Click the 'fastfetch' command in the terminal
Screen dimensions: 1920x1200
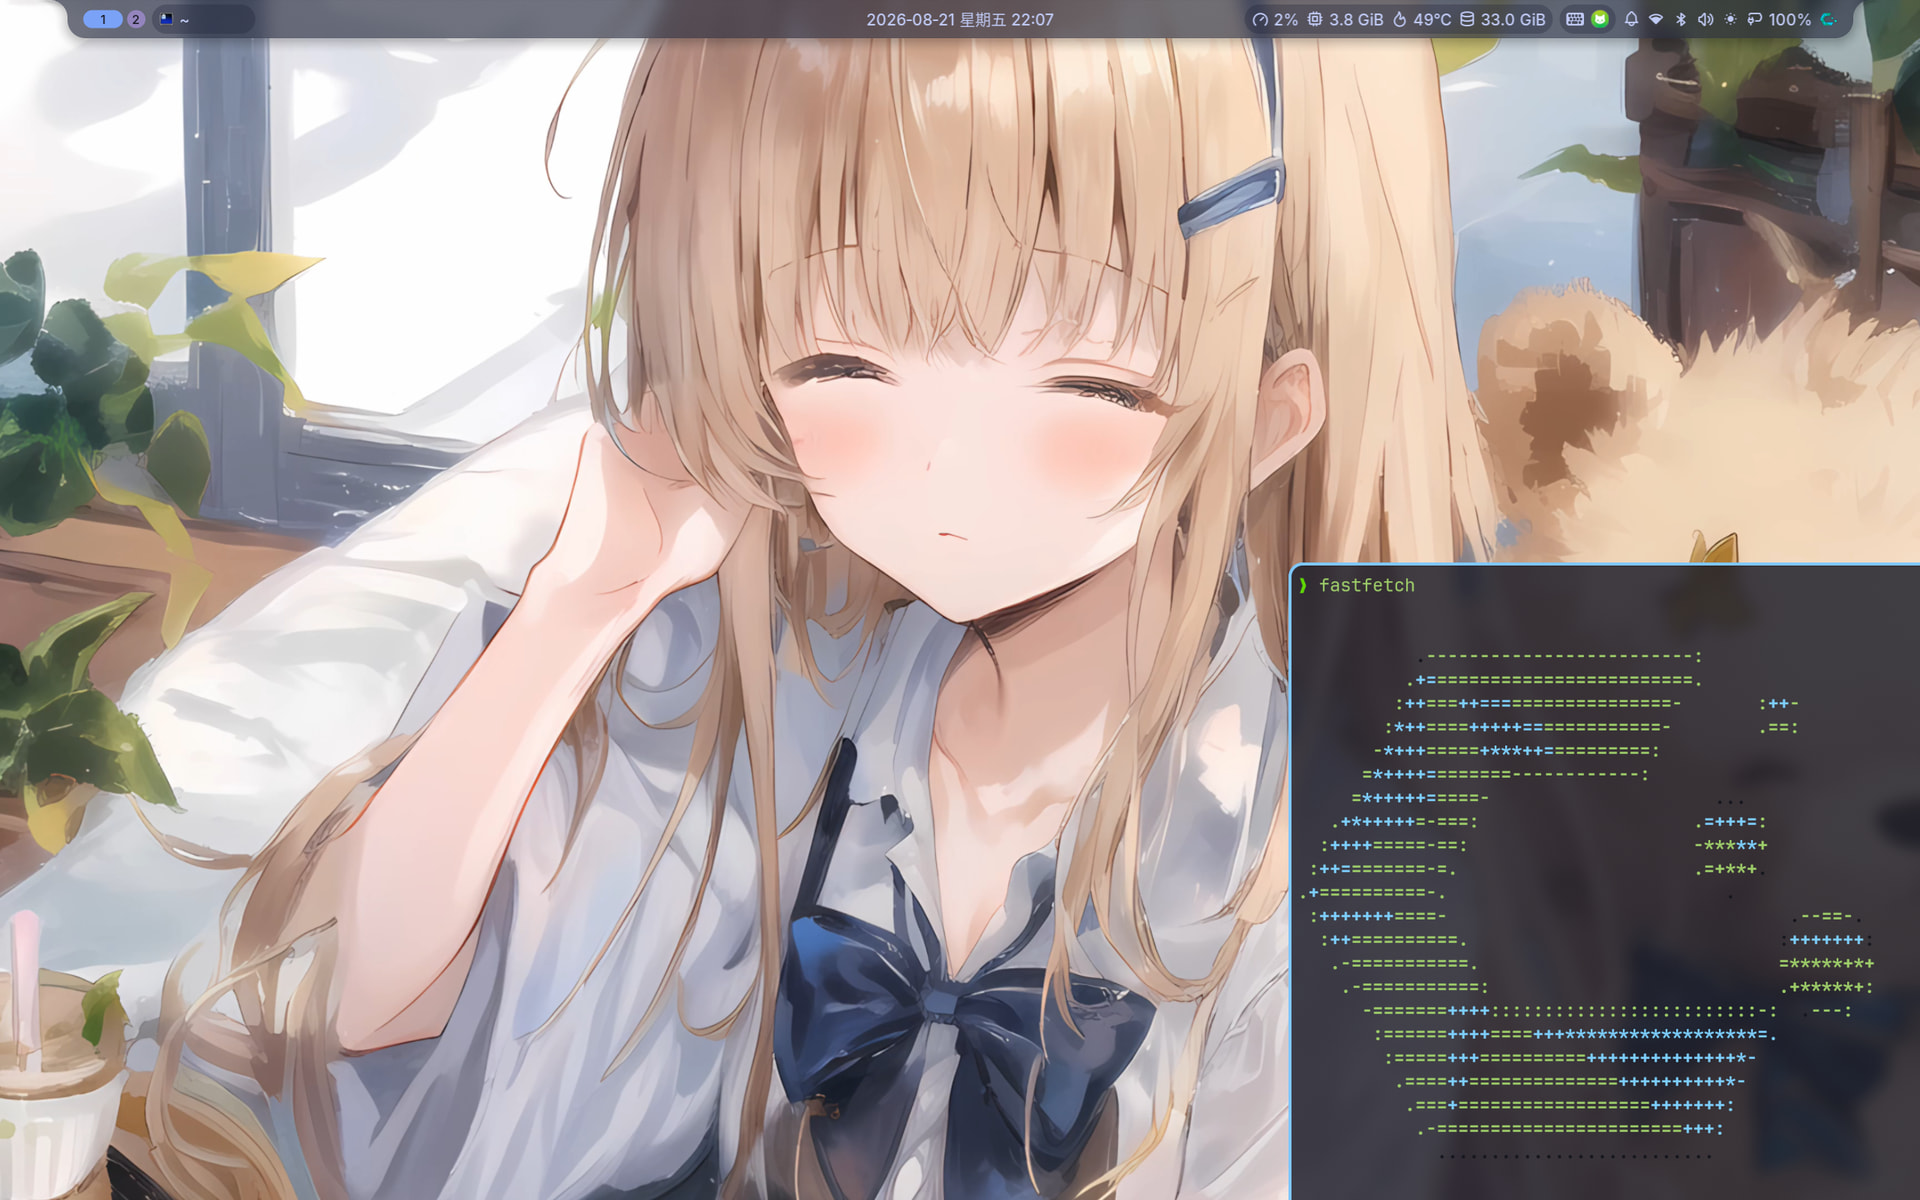tap(1366, 585)
